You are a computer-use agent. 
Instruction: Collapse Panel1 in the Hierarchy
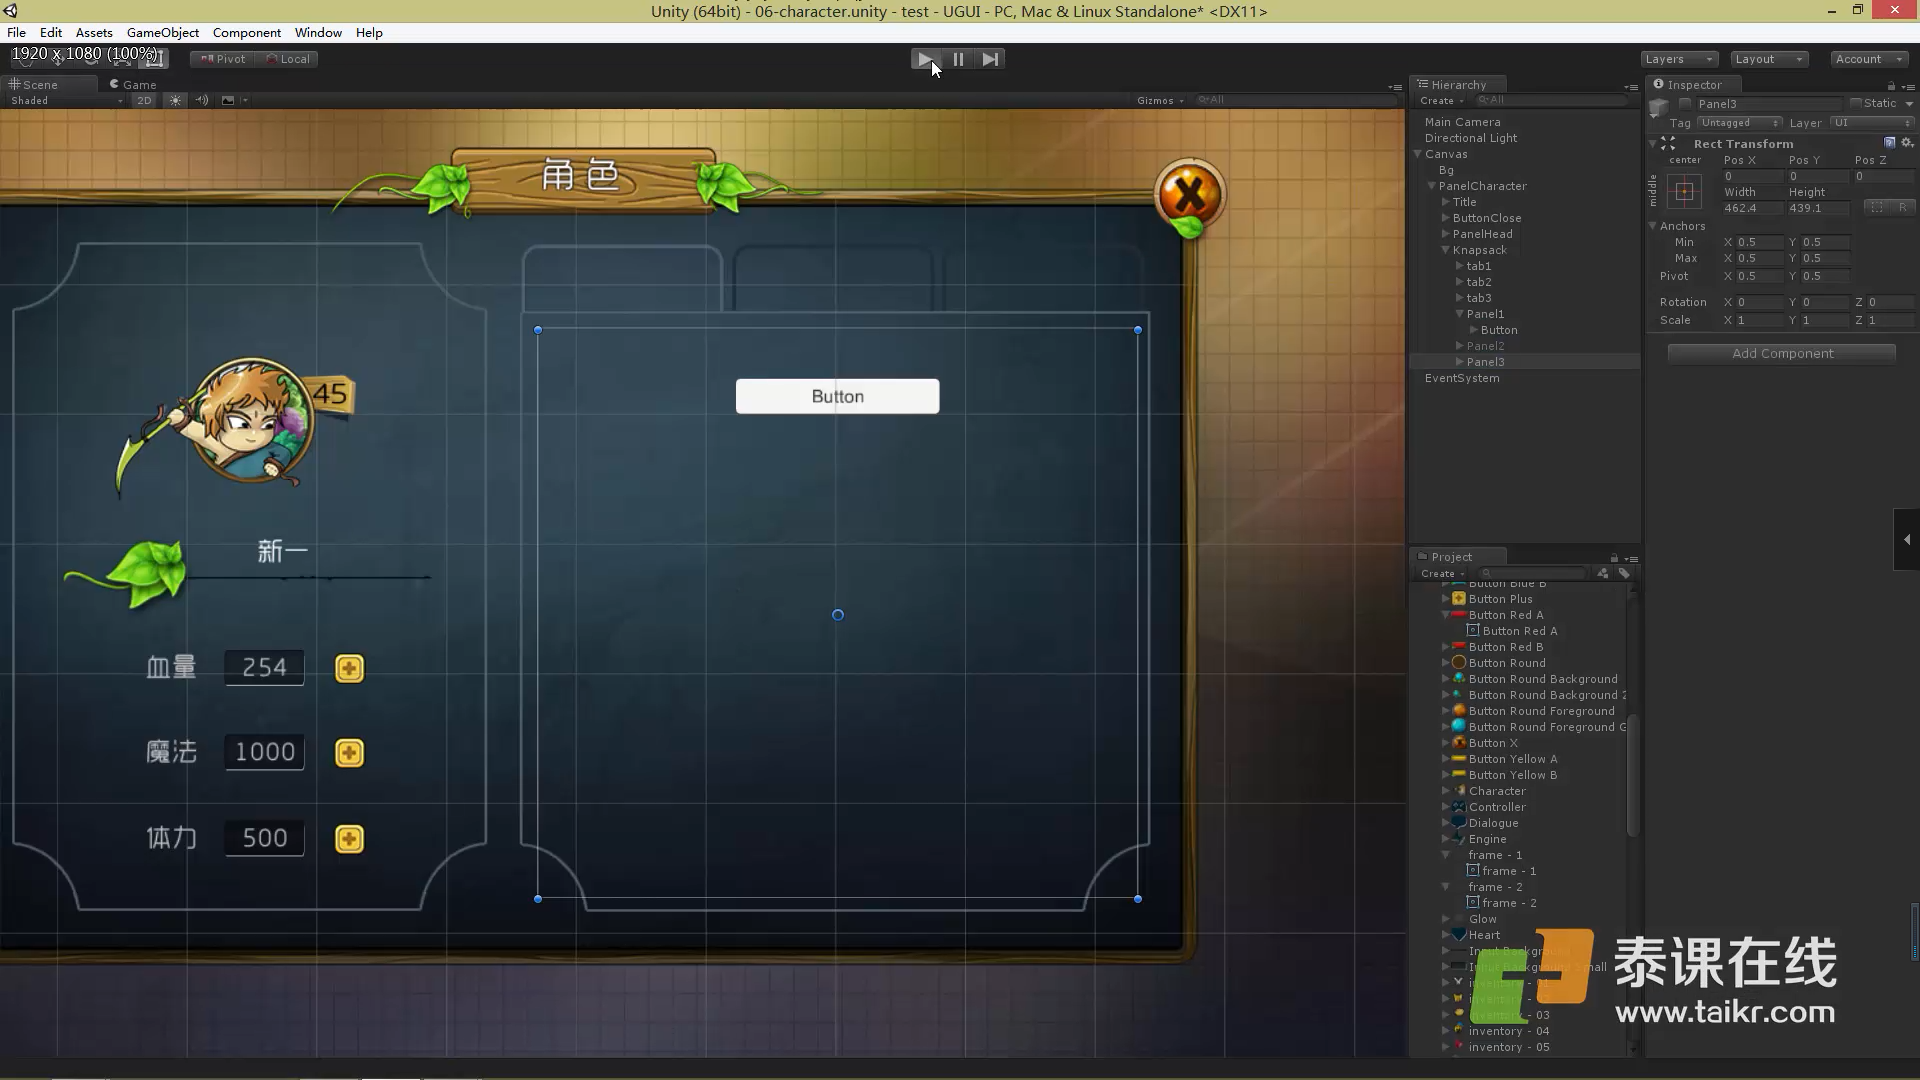tap(1460, 314)
